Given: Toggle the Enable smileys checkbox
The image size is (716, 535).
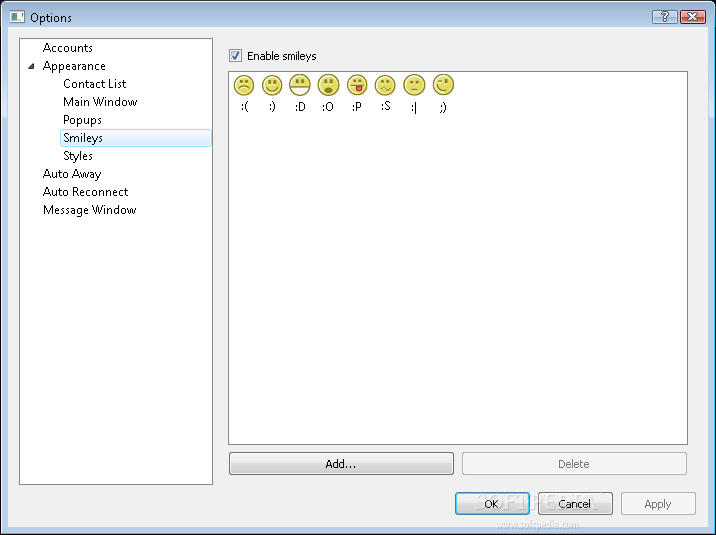Looking at the screenshot, I should point(236,56).
